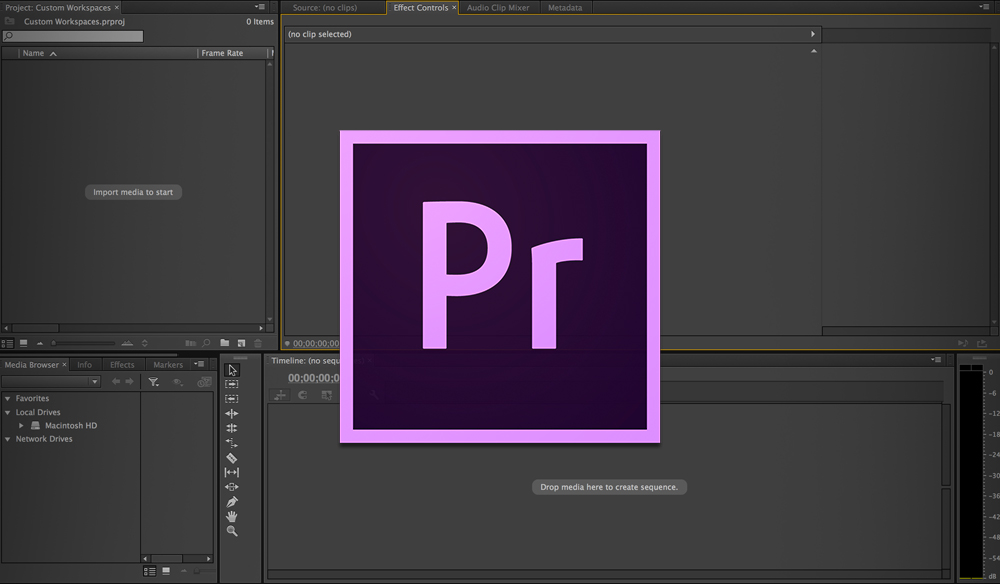Toggle Media Browser list view button
The height and width of the screenshot is (584, 1000).
(149, 571)
